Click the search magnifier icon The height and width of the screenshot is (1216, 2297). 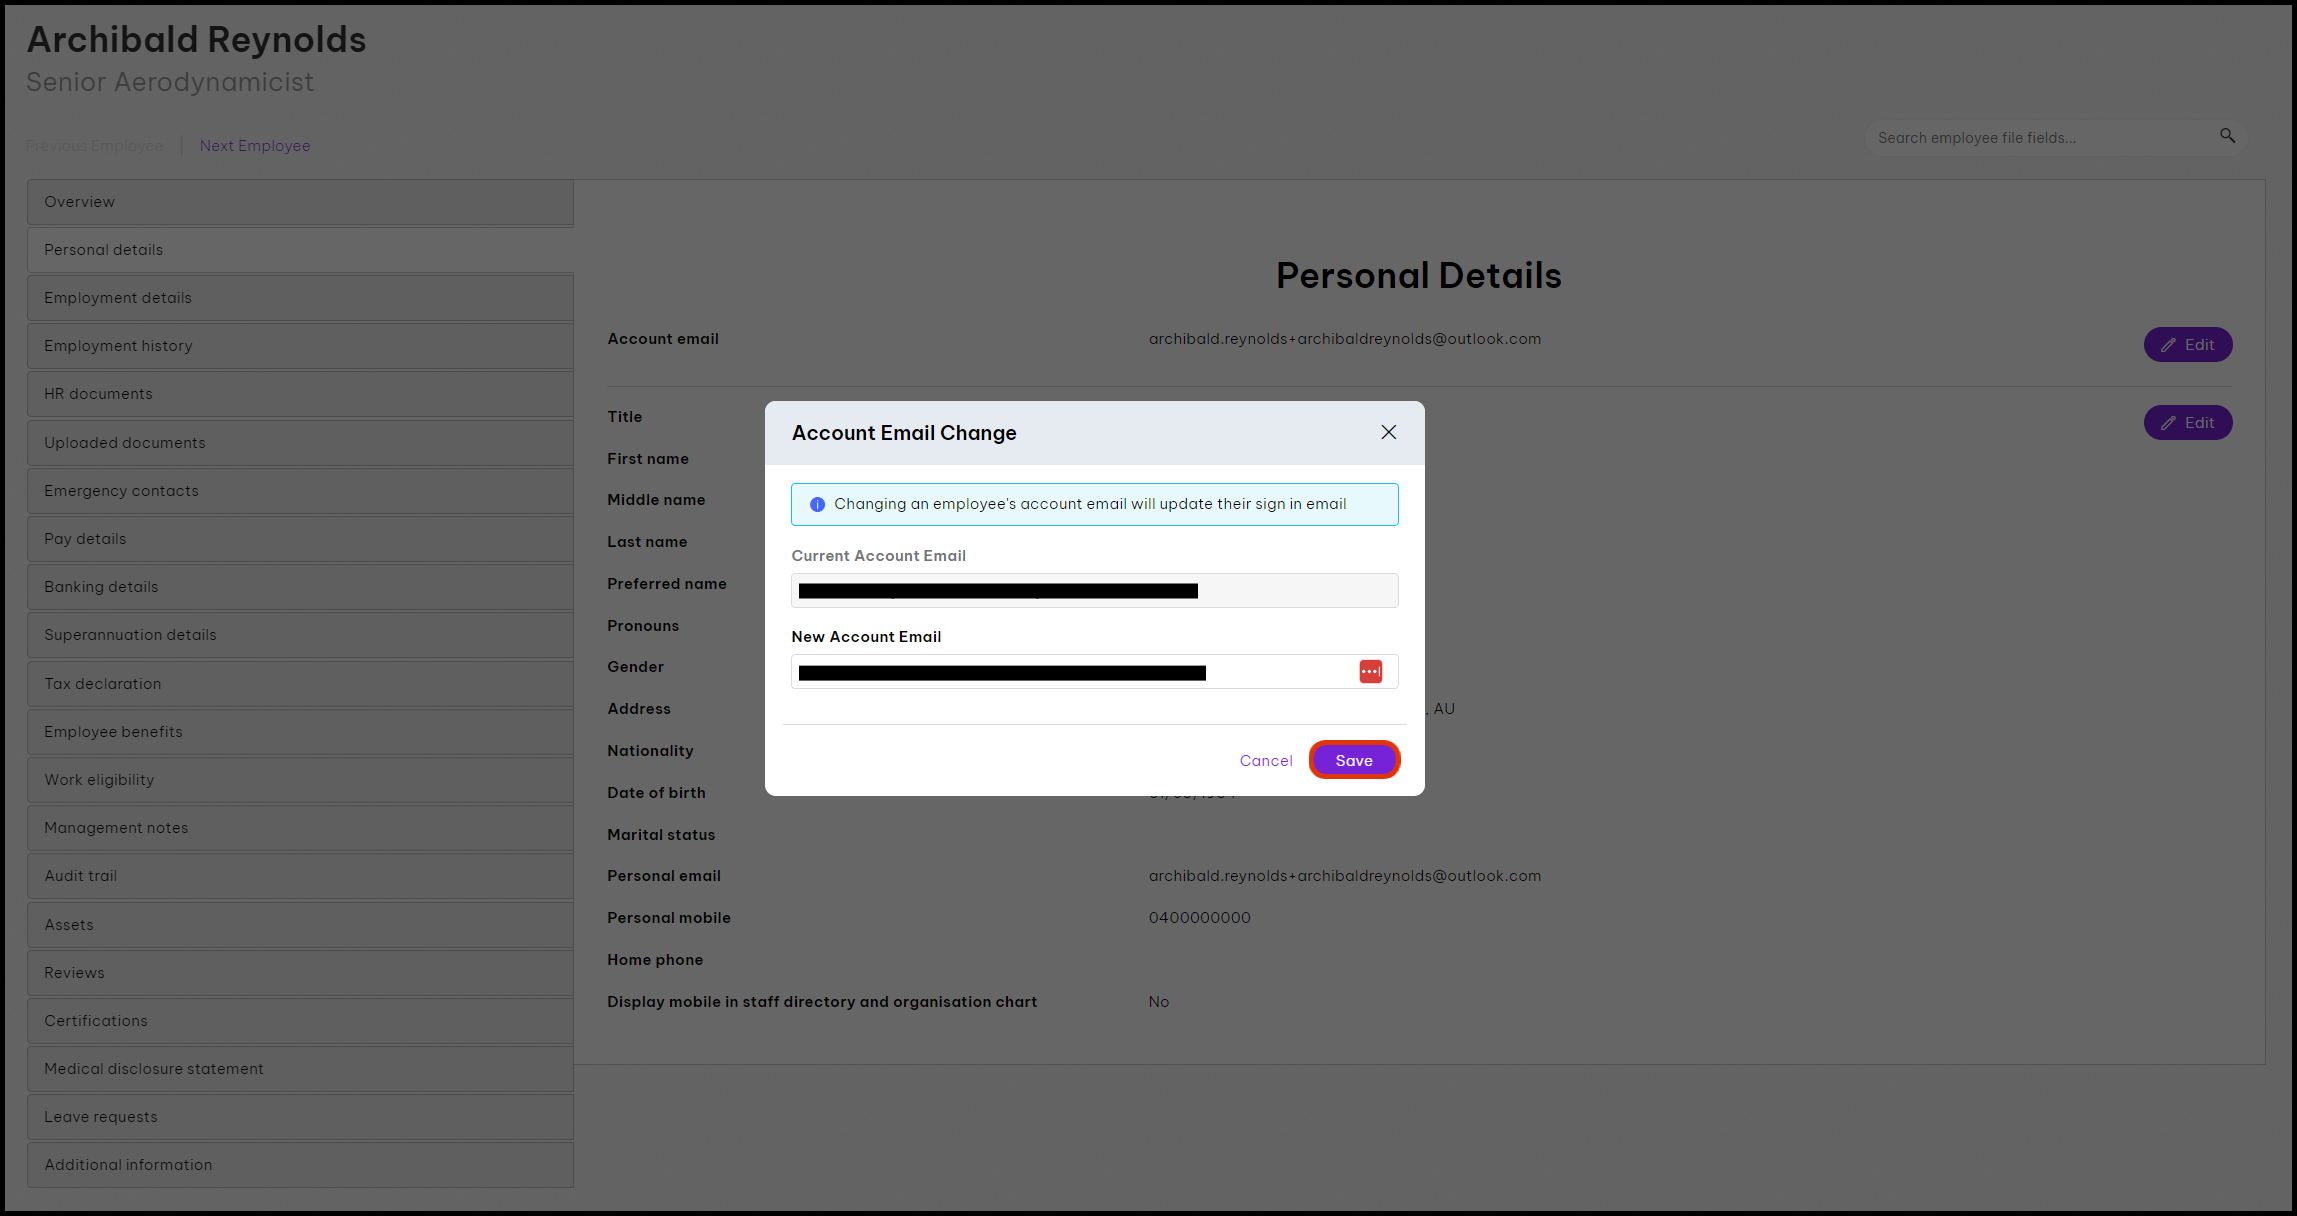[2227, 136]
